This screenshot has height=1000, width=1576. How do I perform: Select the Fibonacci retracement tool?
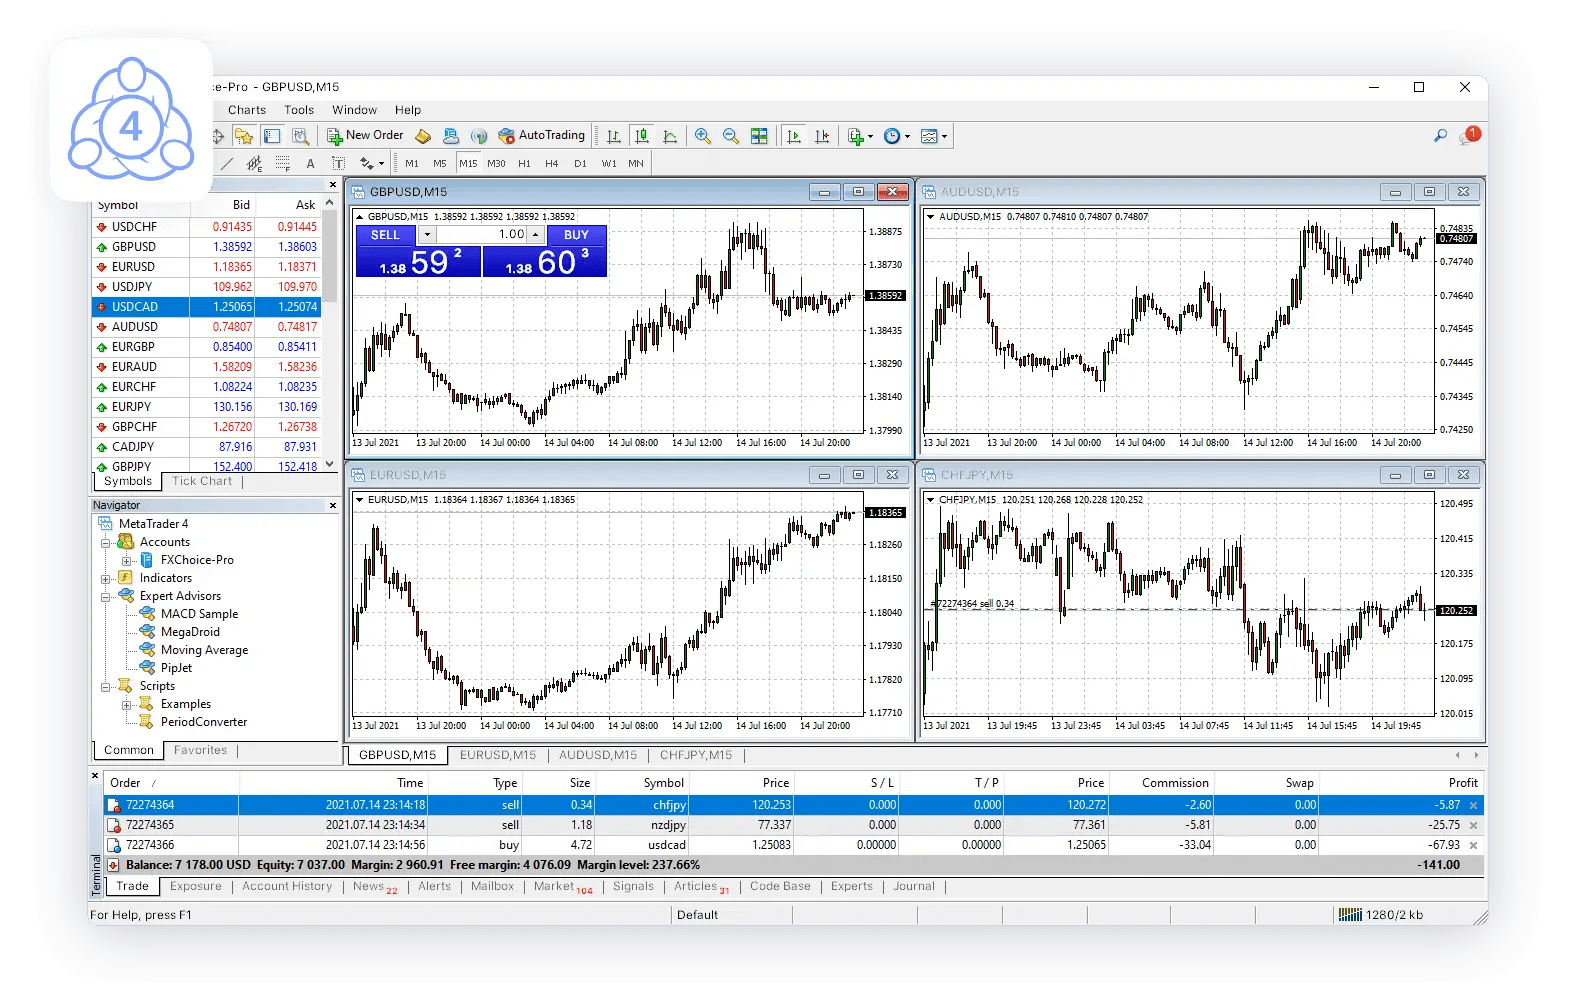[x=283, y=163]
